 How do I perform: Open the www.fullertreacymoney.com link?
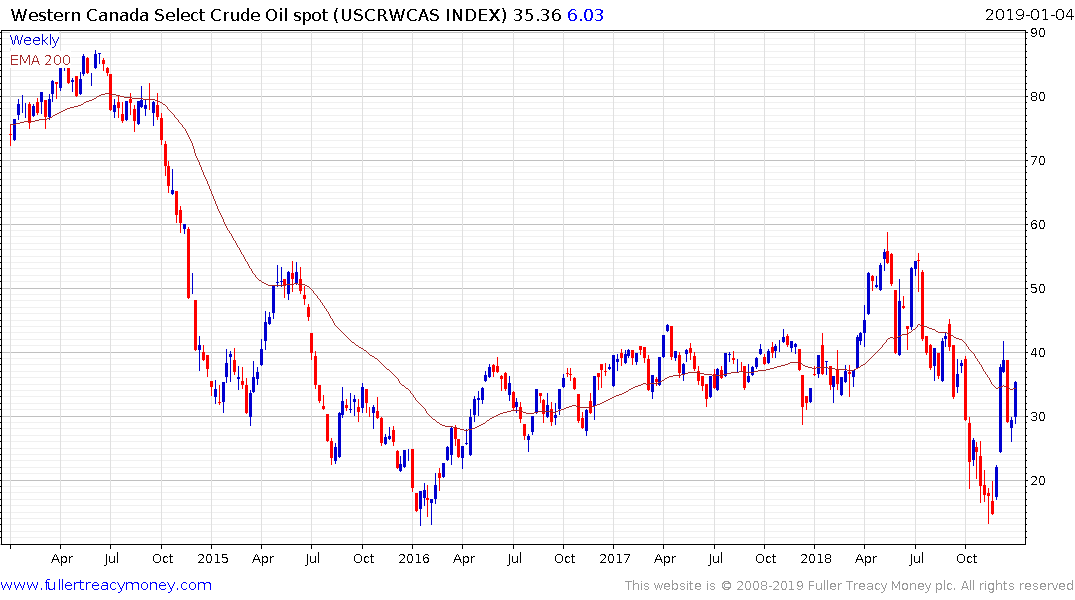click(x=106, y=585)
